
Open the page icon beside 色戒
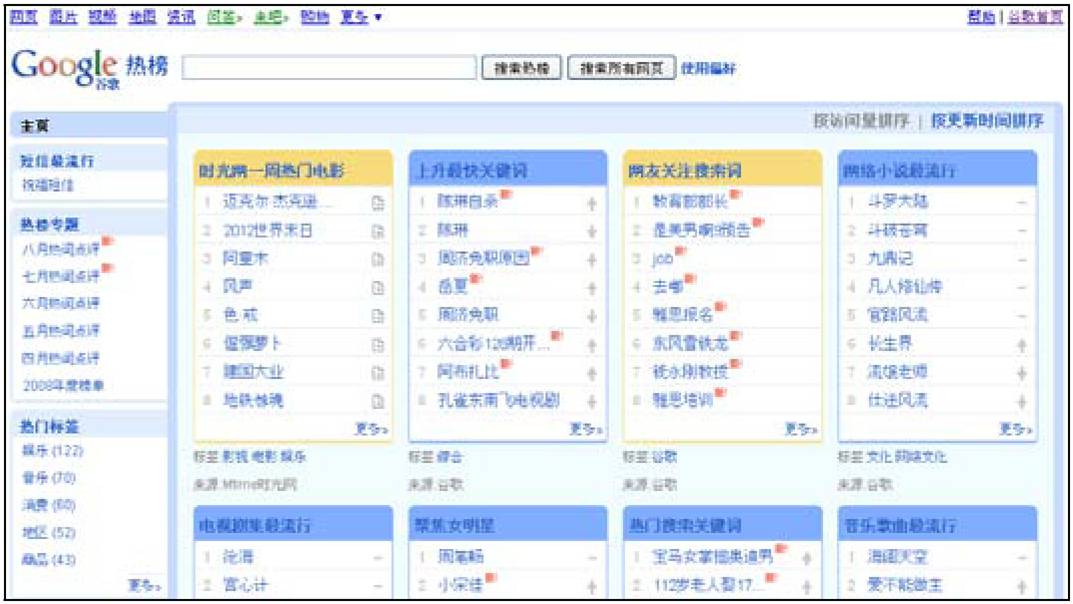[x=378, y=316]
